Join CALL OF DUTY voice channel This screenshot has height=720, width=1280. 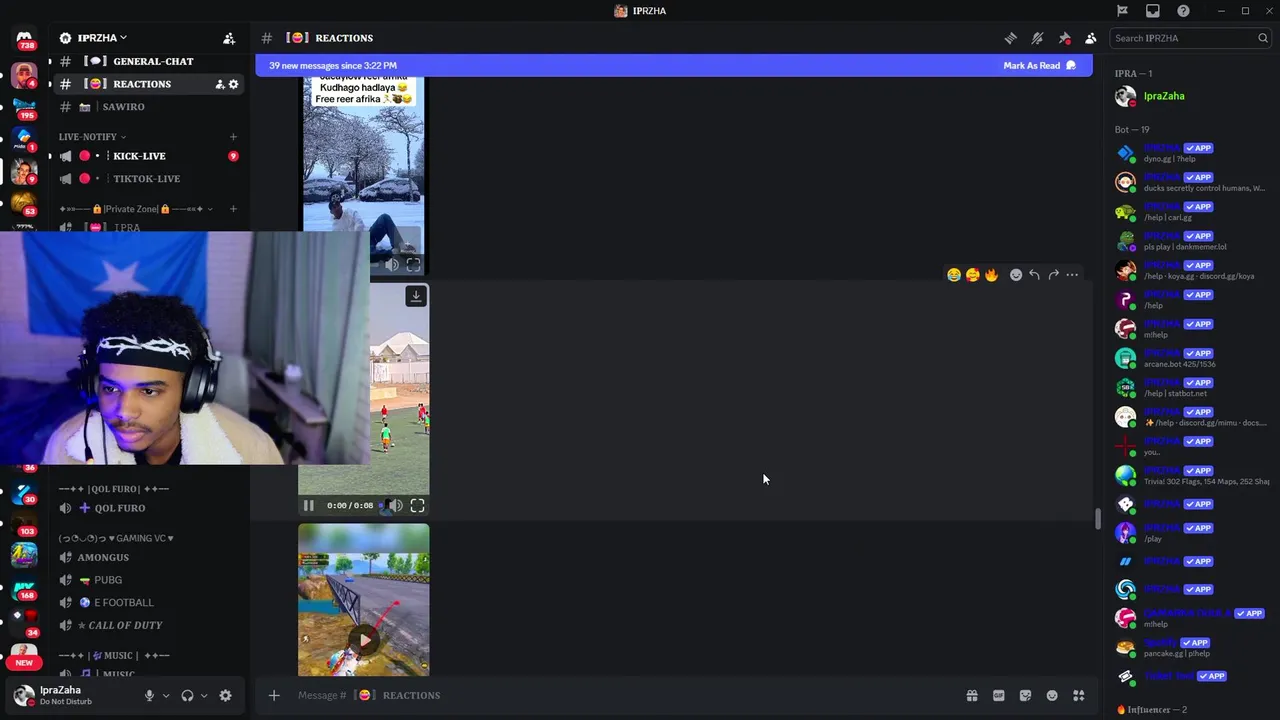(x=148, y=626)
